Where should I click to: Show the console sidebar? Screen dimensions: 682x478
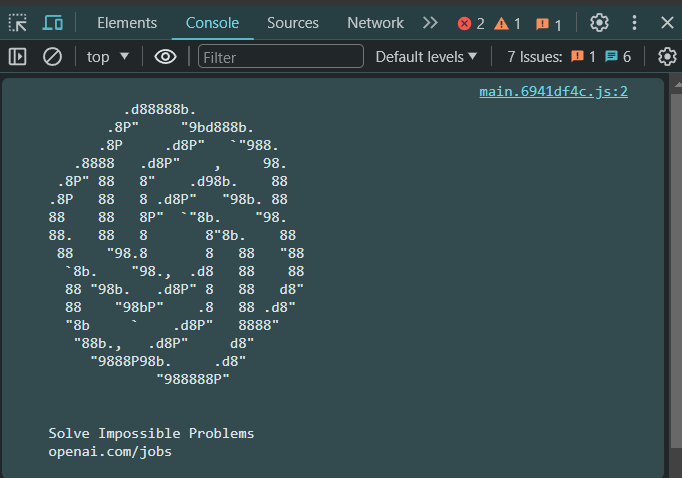[x=17, y=57]
